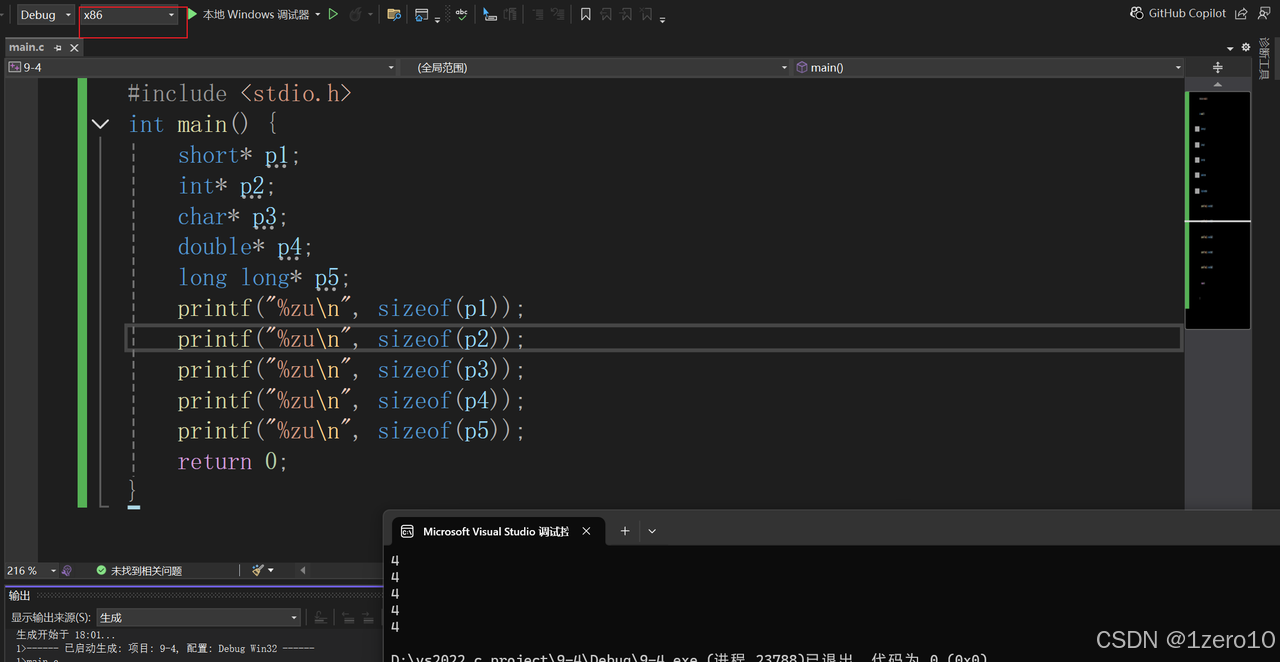This screenshot has width=1280, height=662.
Task: Click the split editor window icon
Action: (x=1217, y=67)
